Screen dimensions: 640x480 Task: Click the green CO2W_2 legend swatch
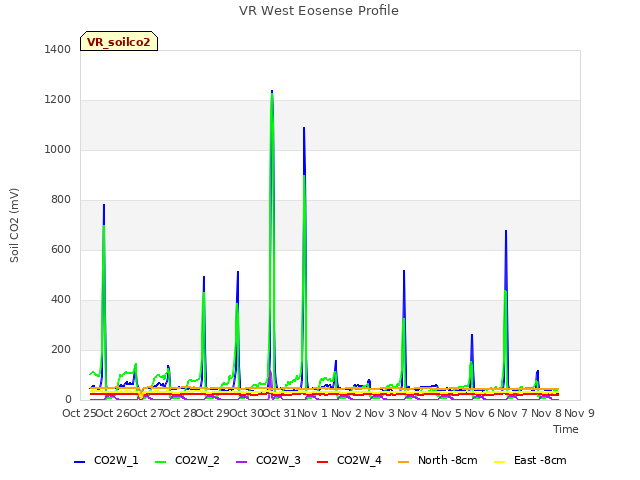pyautogui.click(x=161, y=462)
